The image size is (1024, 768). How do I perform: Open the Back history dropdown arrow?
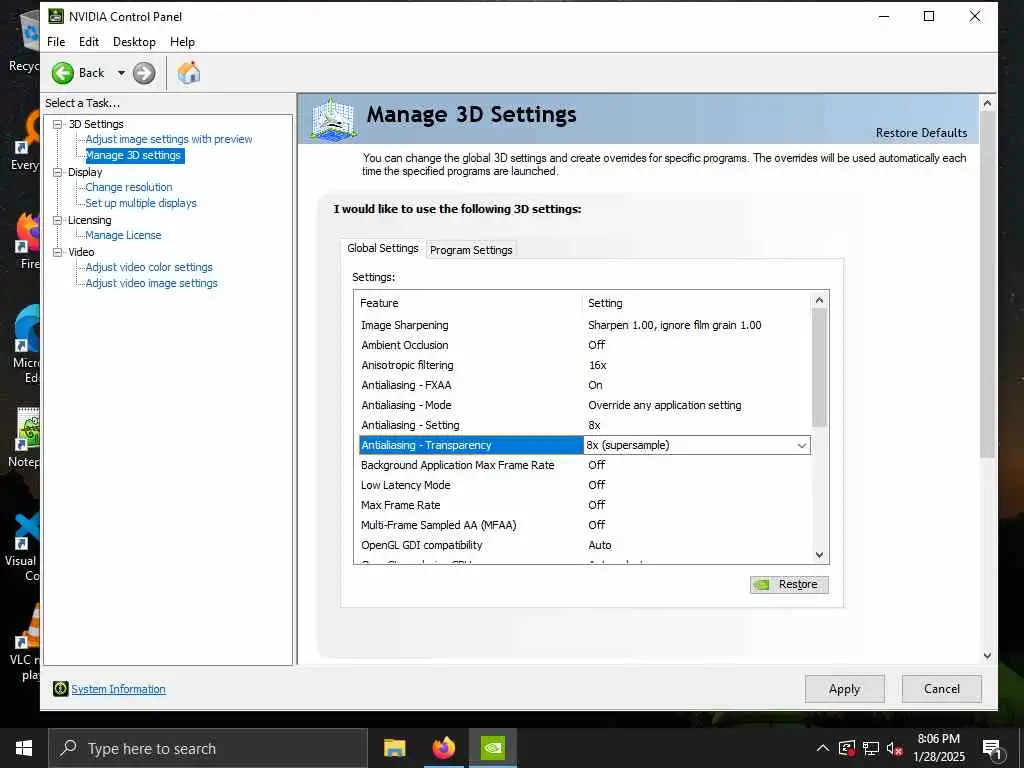(x=121, y=73)
